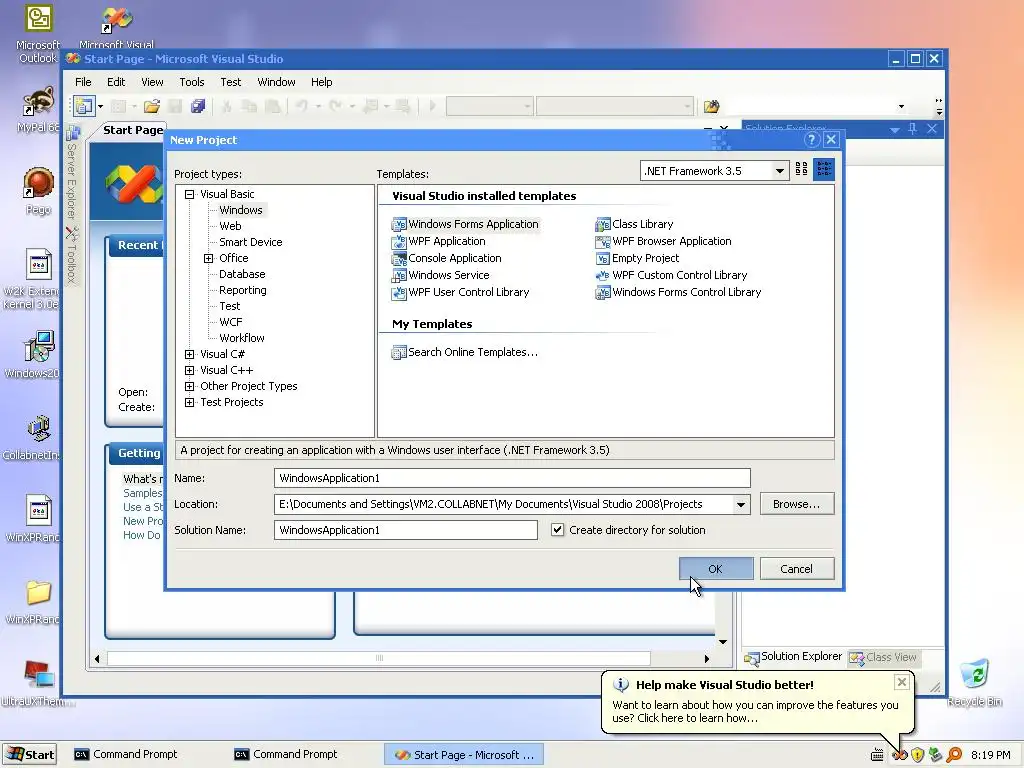Click Open File toolbar icon in Visual Studio

coord(152,106)
